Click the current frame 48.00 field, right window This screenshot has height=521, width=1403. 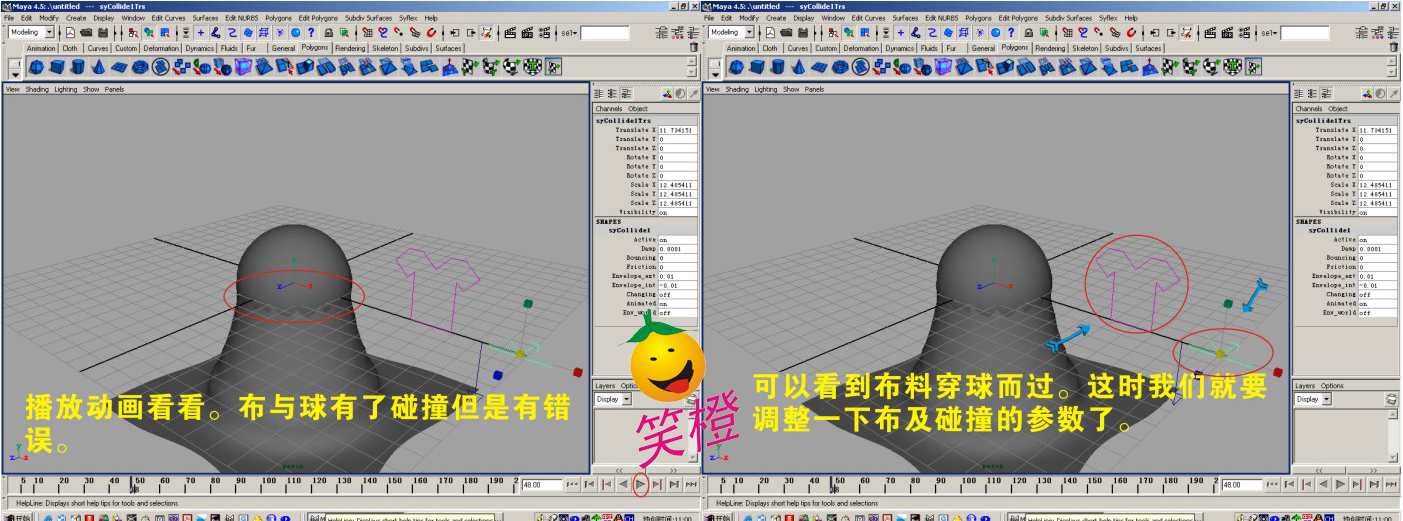pyautogui.click(x=1243, y=484)
